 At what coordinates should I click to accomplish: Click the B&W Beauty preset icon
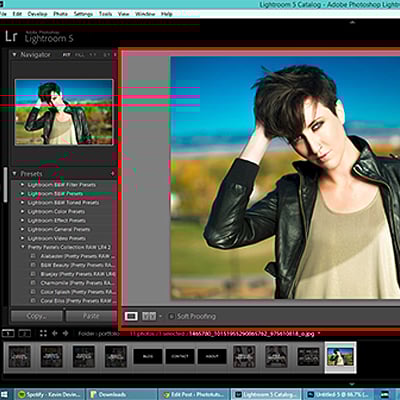(33, 265)
